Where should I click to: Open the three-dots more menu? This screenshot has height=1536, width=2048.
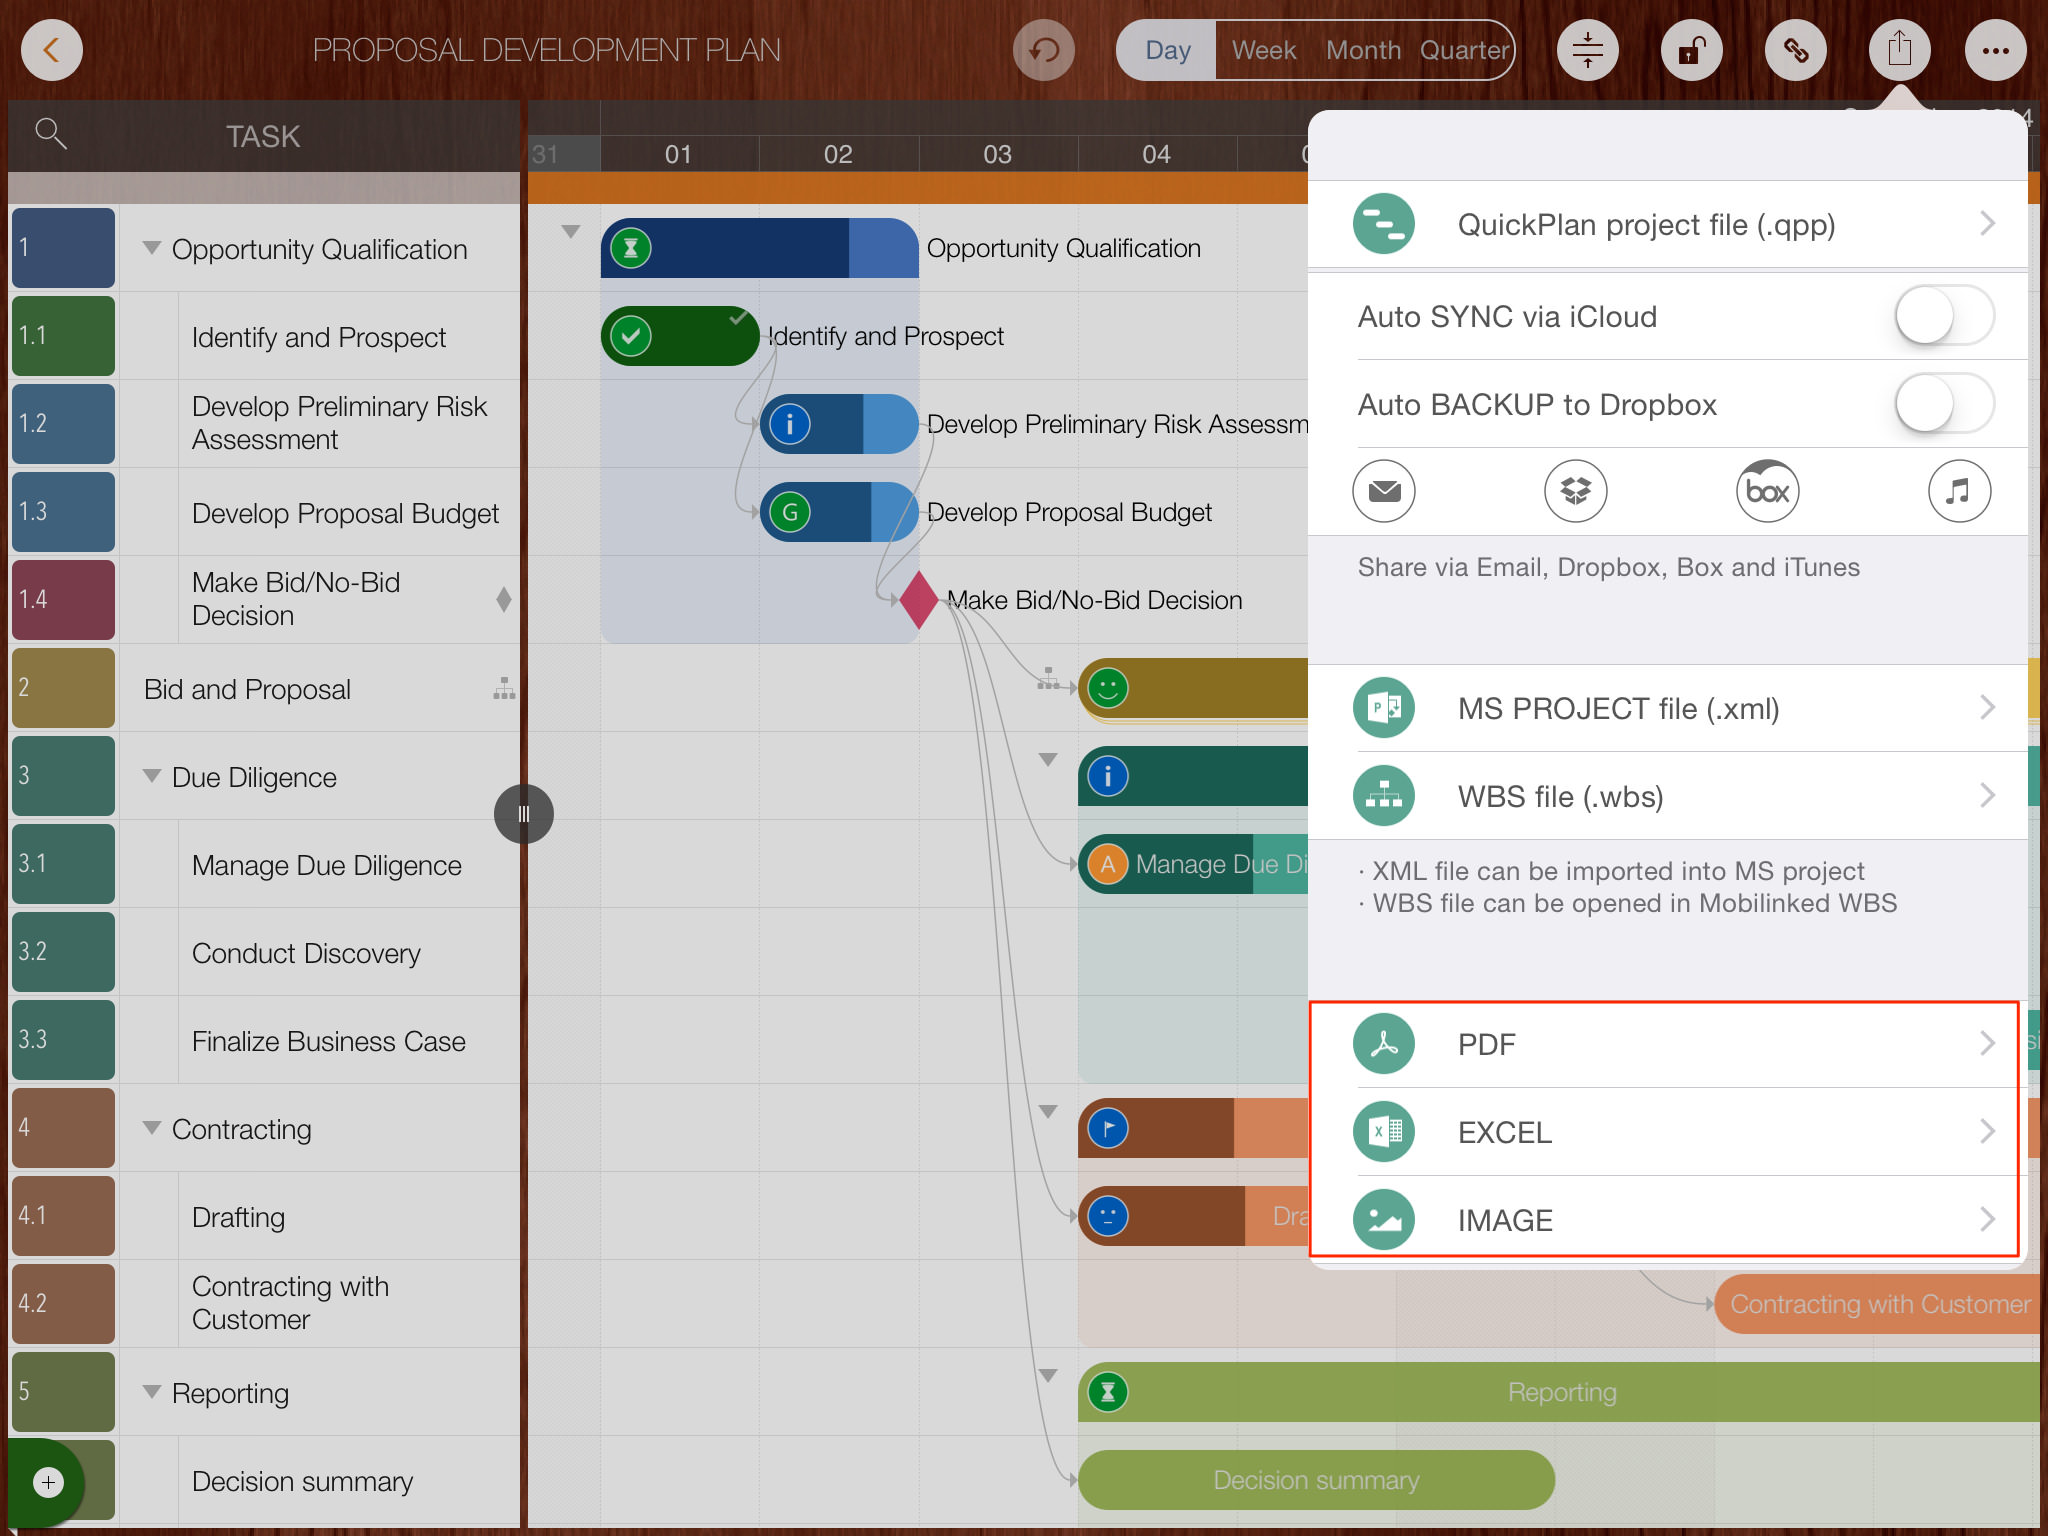click(1995, 50)
